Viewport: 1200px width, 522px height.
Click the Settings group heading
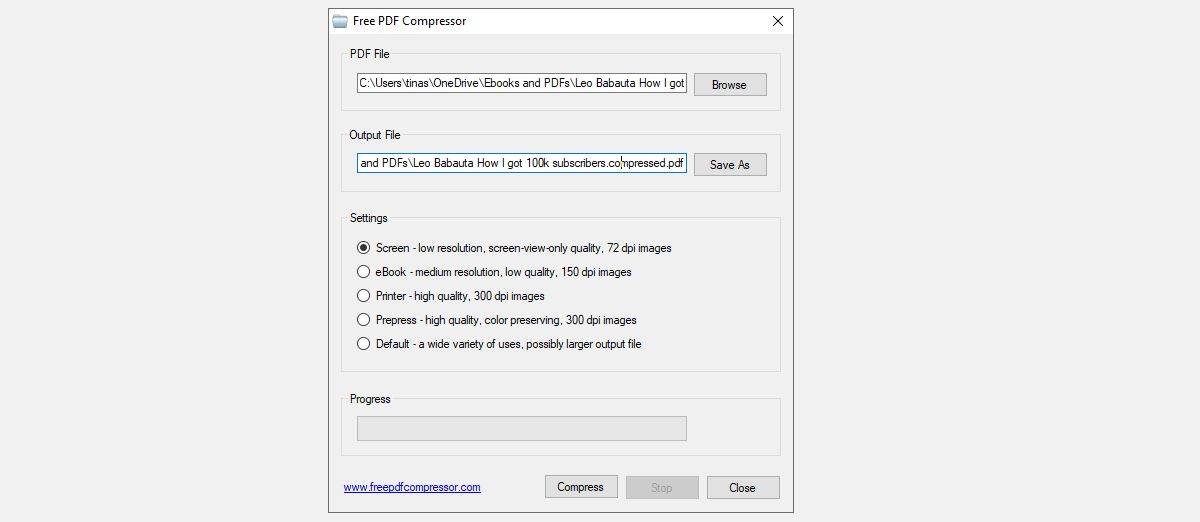coord(368,218)
